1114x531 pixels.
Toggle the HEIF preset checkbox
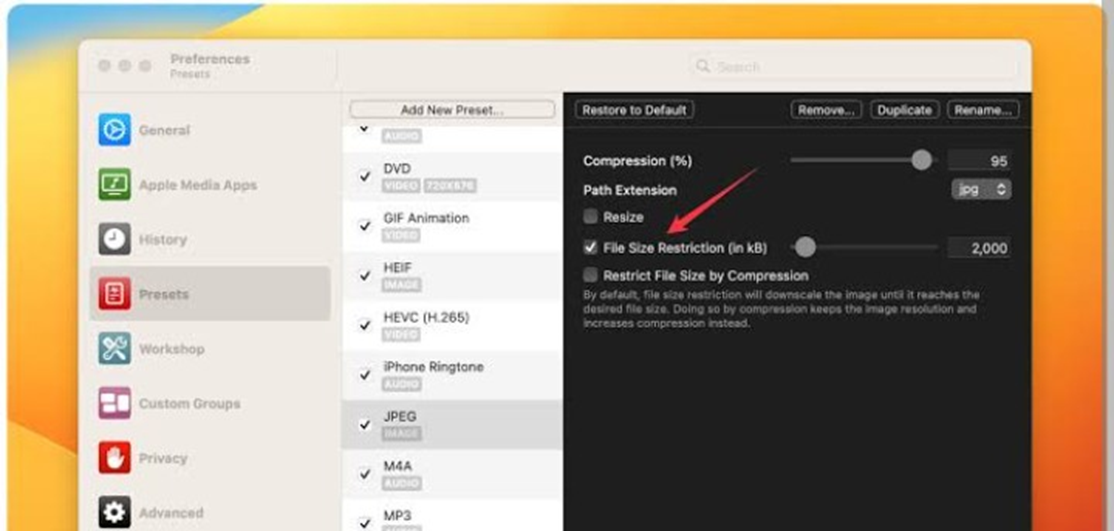(x=365, y=276)
